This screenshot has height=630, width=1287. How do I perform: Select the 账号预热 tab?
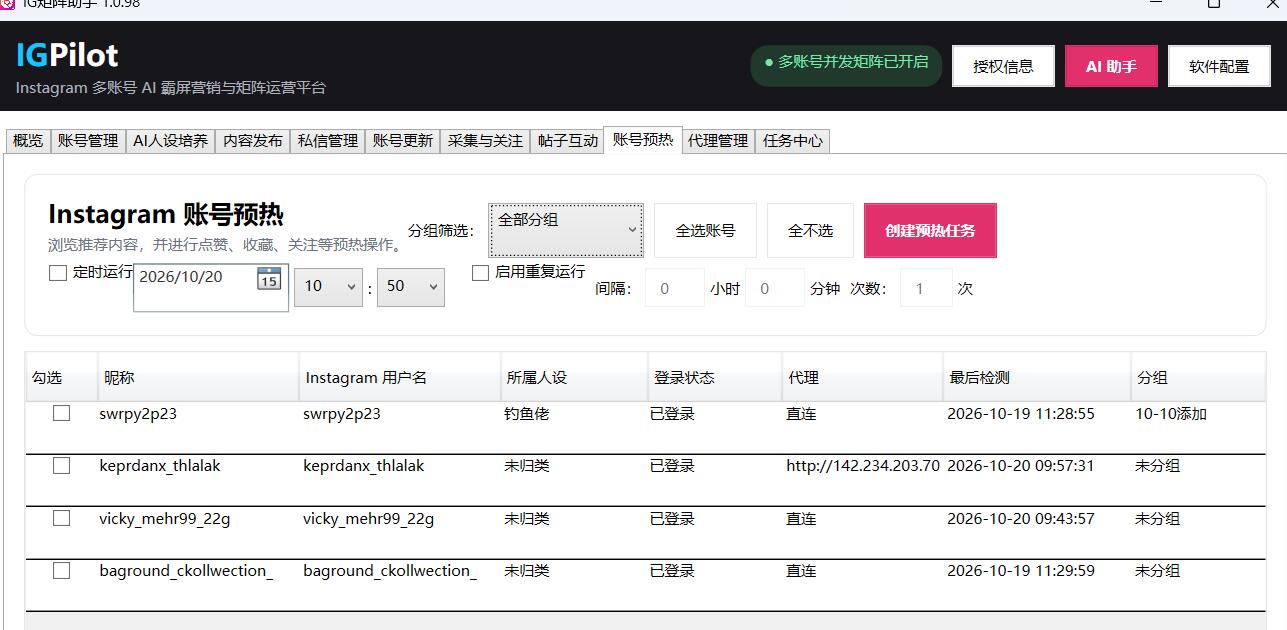pyautogui.click(x=643, y=139)
